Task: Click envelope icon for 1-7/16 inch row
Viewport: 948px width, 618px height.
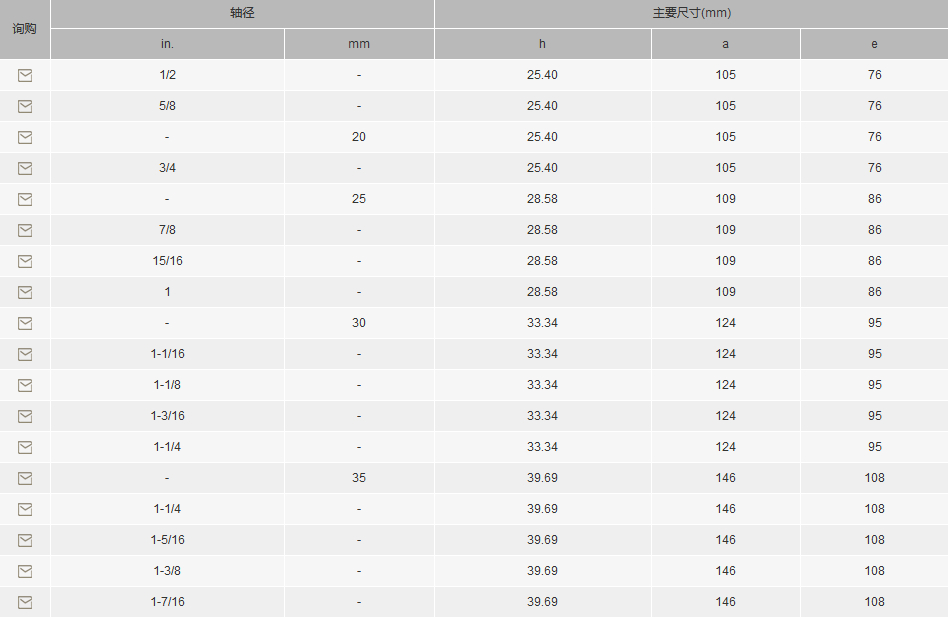Action: pyautogui.click(x=25, y=602)
